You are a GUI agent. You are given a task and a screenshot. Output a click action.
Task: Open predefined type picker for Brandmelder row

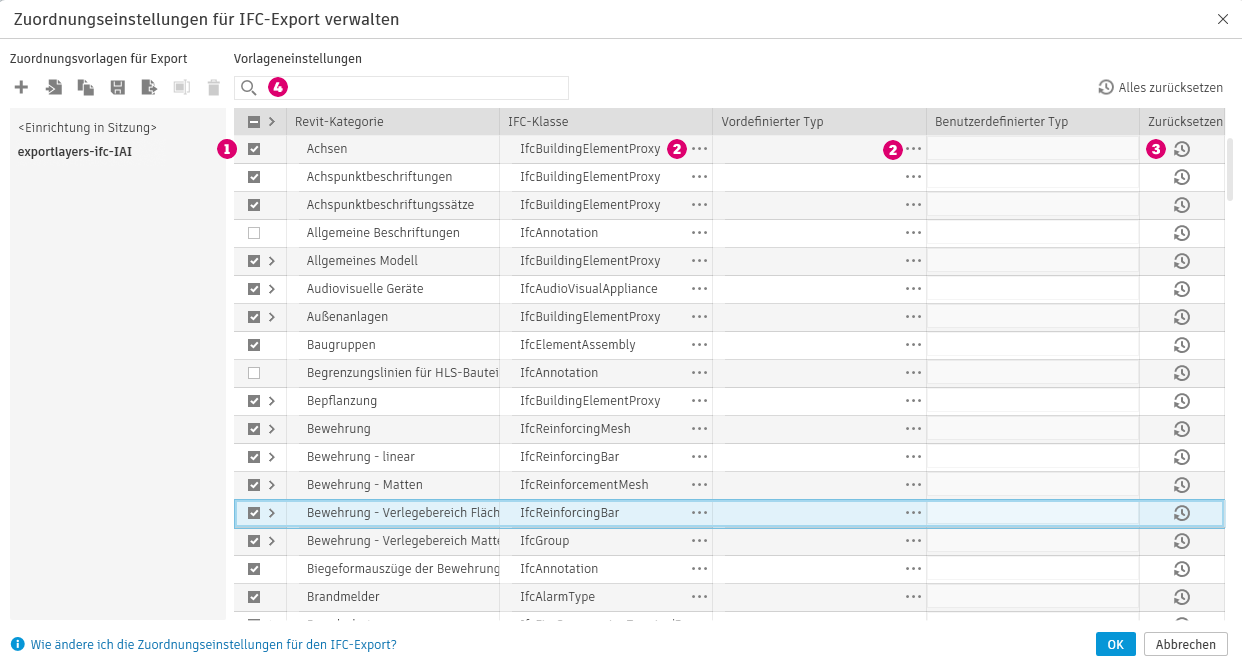(x=913, y=597)
